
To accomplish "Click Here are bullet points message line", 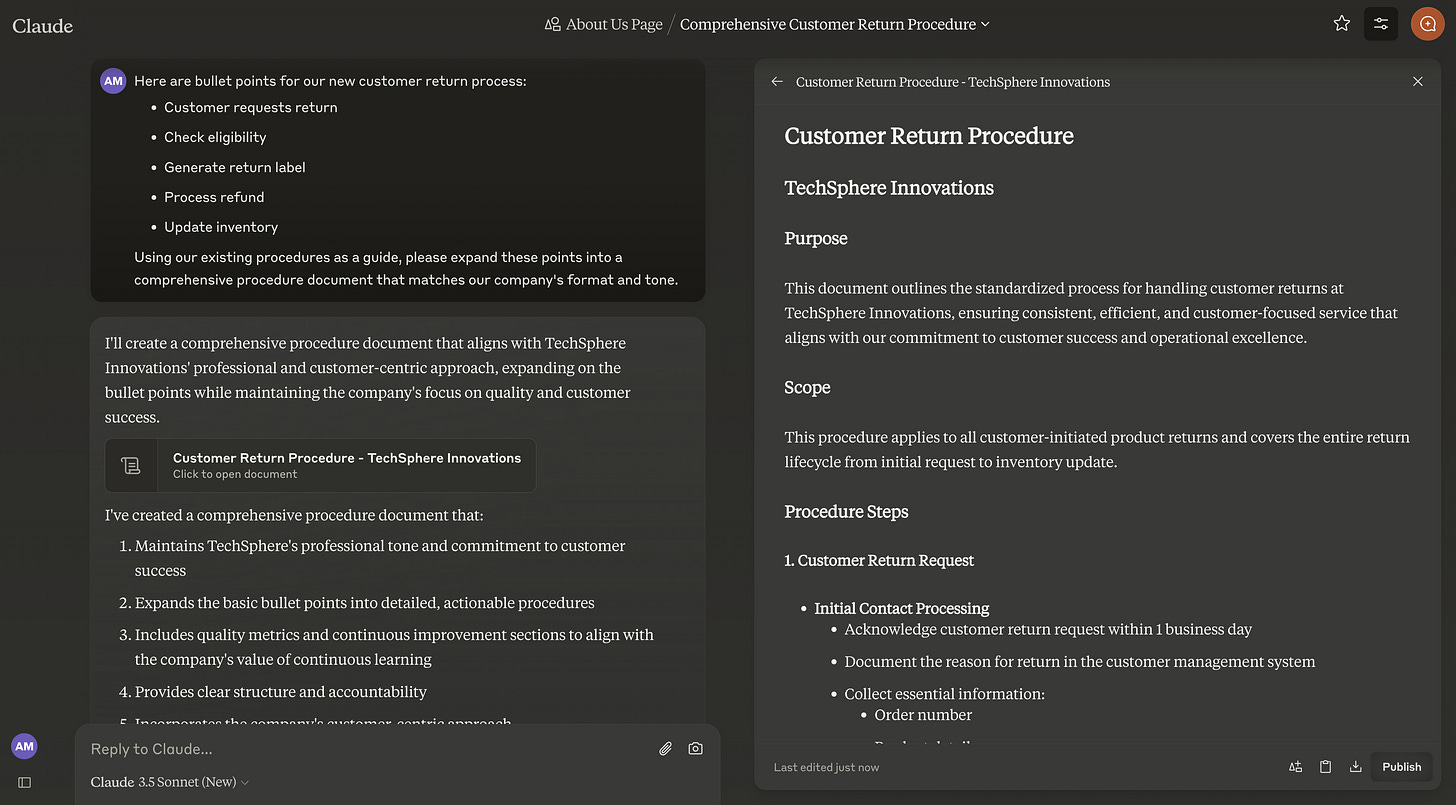I will (330, 81).
